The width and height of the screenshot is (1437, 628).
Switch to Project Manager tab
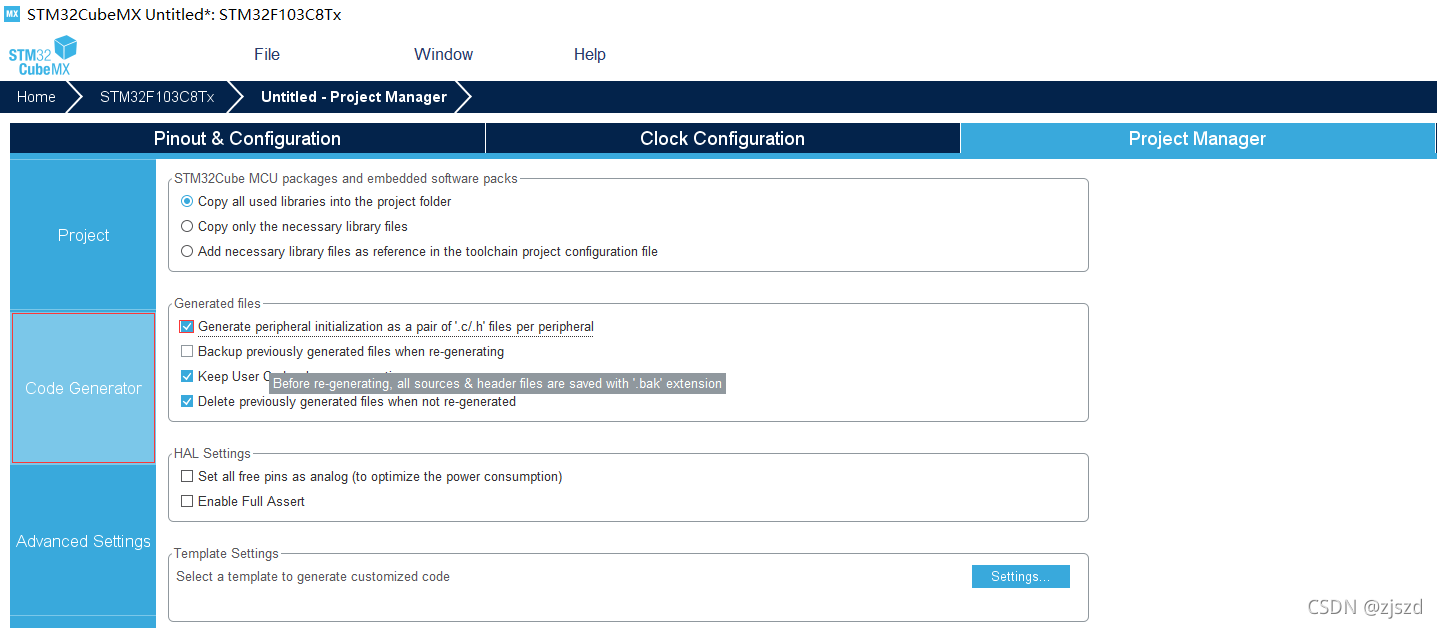click(x=1197, y=139)
